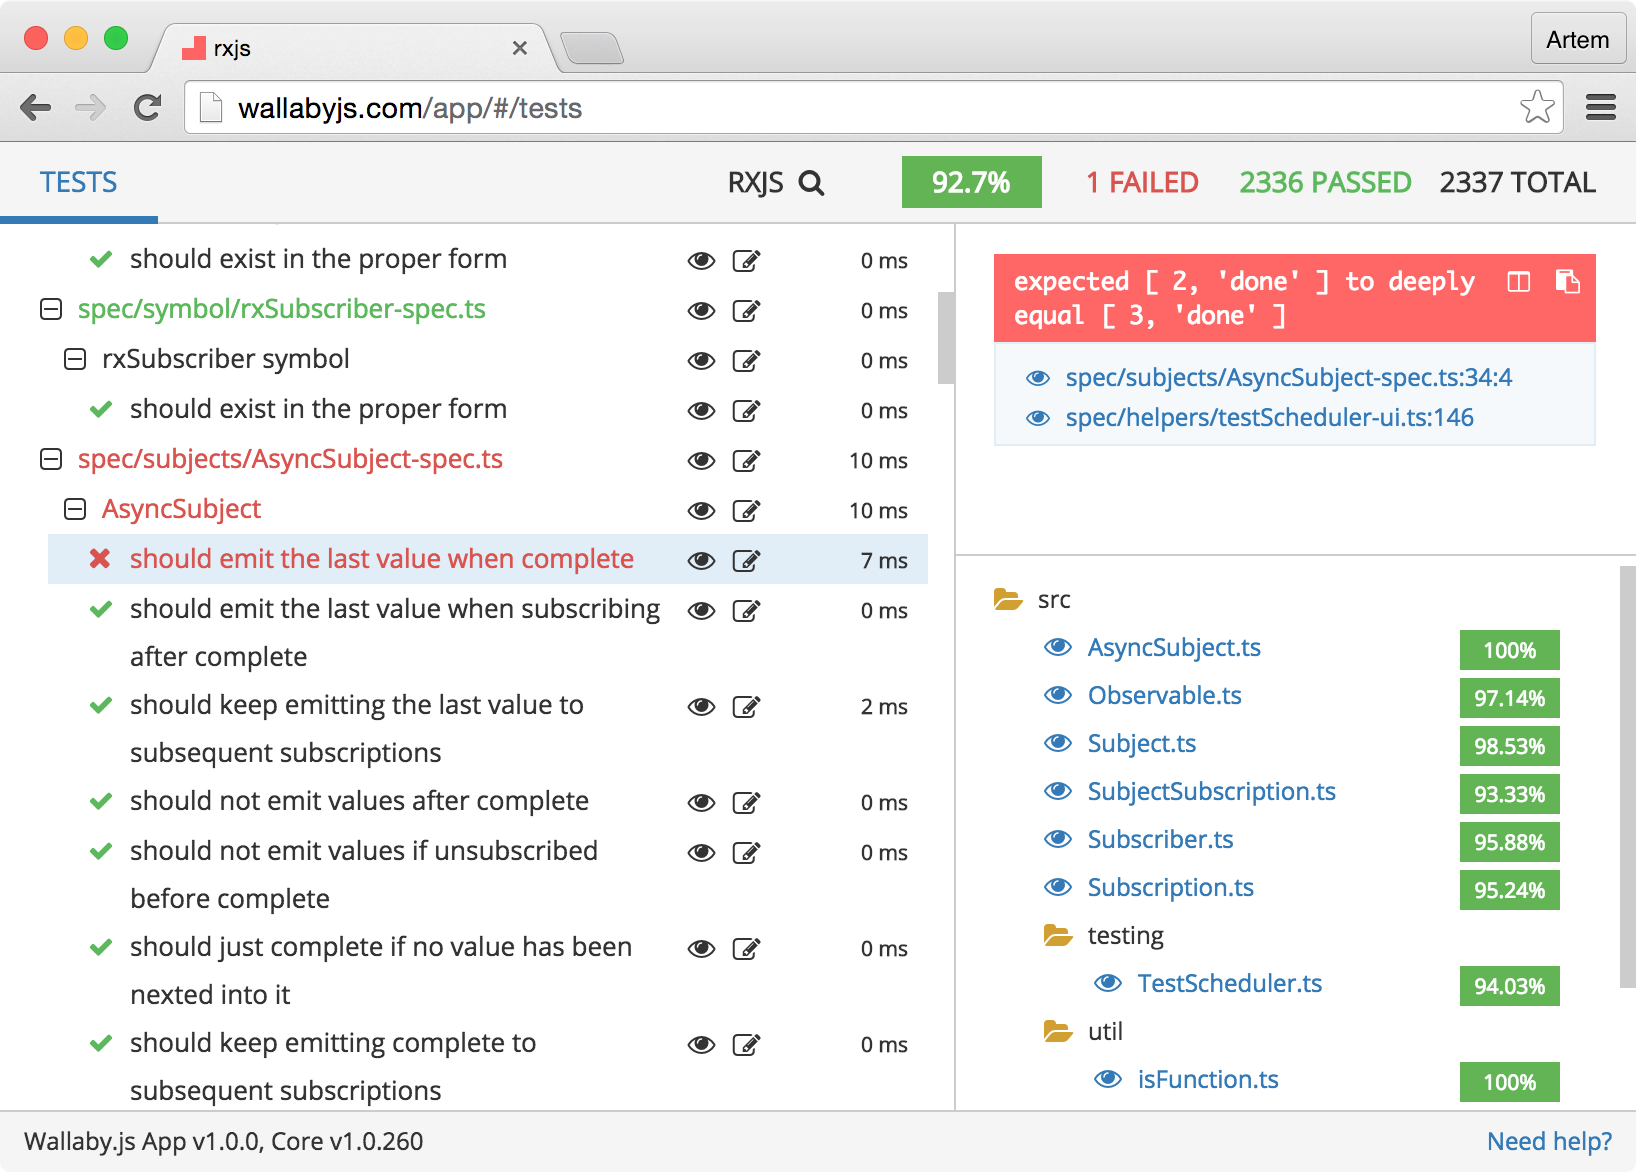Image resolution: width=1636 pixels, height=1172 pixels.
Task: Open edit icon for AsyncSubject suite row
Action: pyautogui.click(x=746, y=511)
